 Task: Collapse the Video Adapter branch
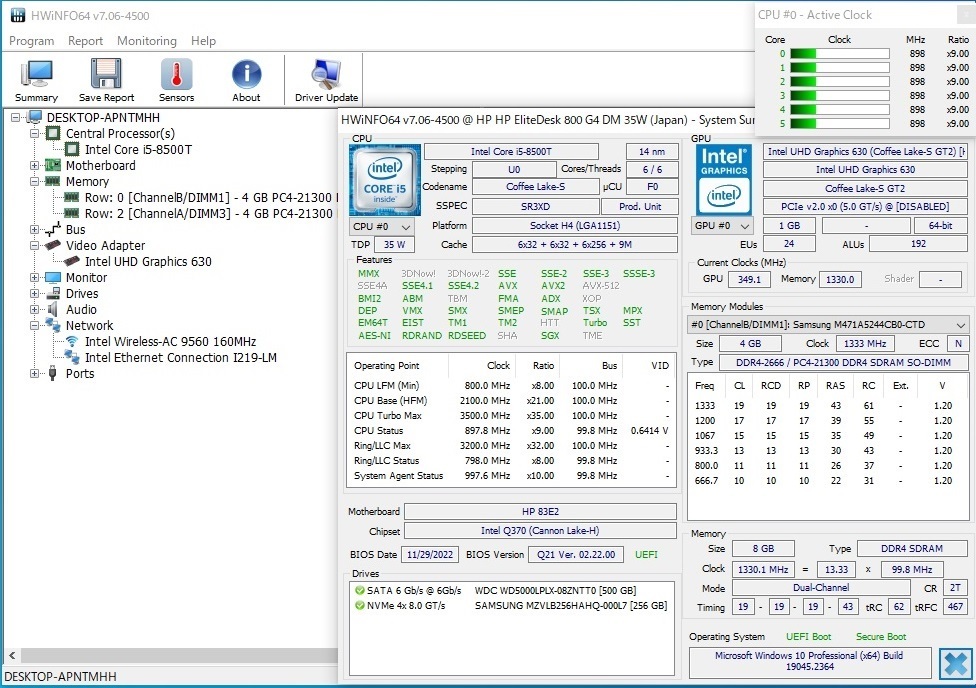[x=34, y=245]
